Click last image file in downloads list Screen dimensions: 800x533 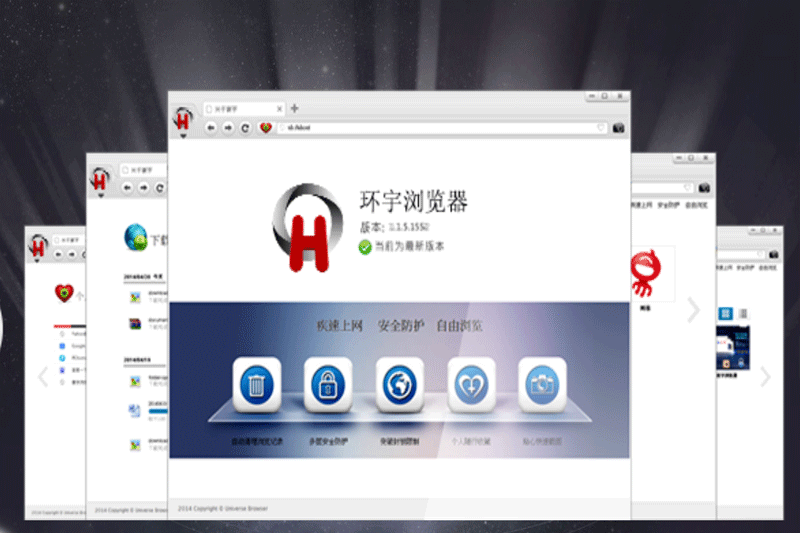point(135,445)
